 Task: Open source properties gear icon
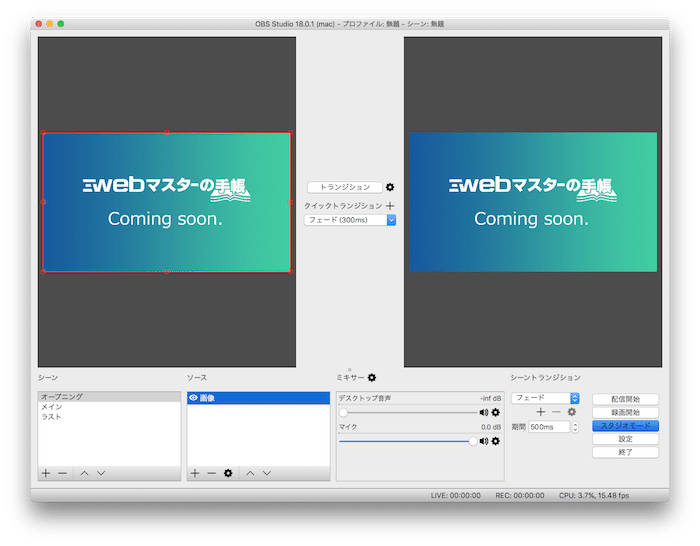228,473
